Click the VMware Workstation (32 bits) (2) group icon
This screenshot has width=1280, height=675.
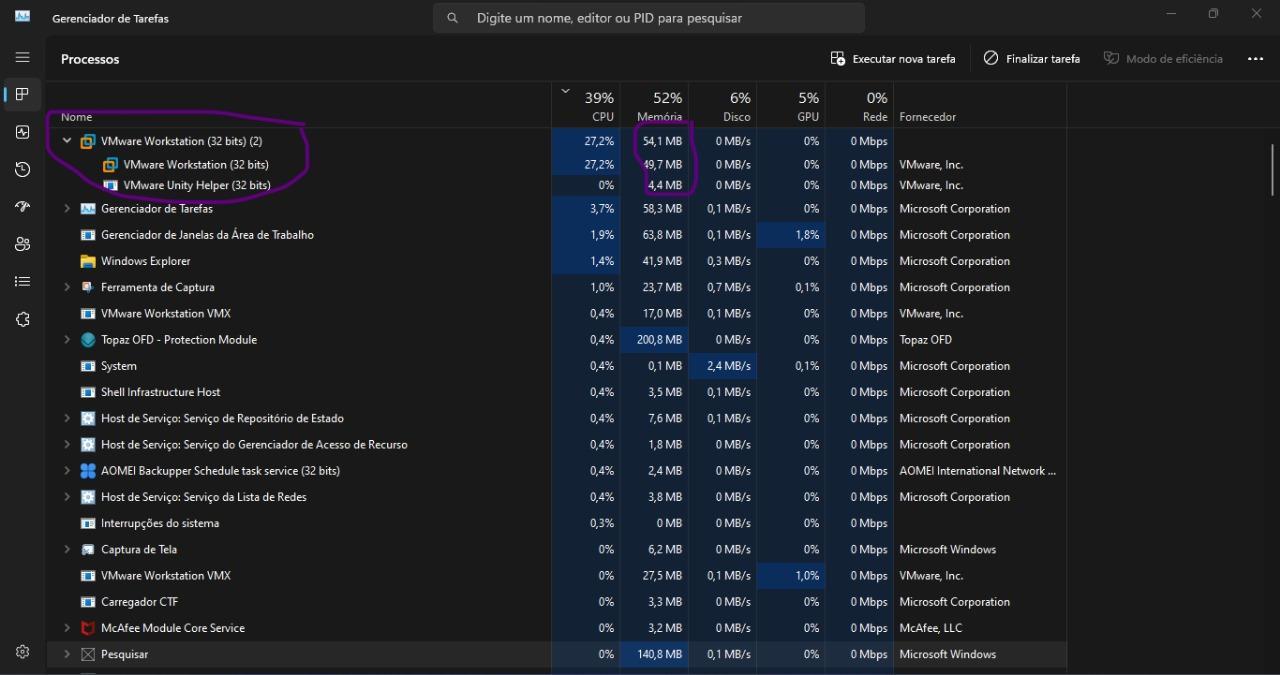click(x=88, y=141)
